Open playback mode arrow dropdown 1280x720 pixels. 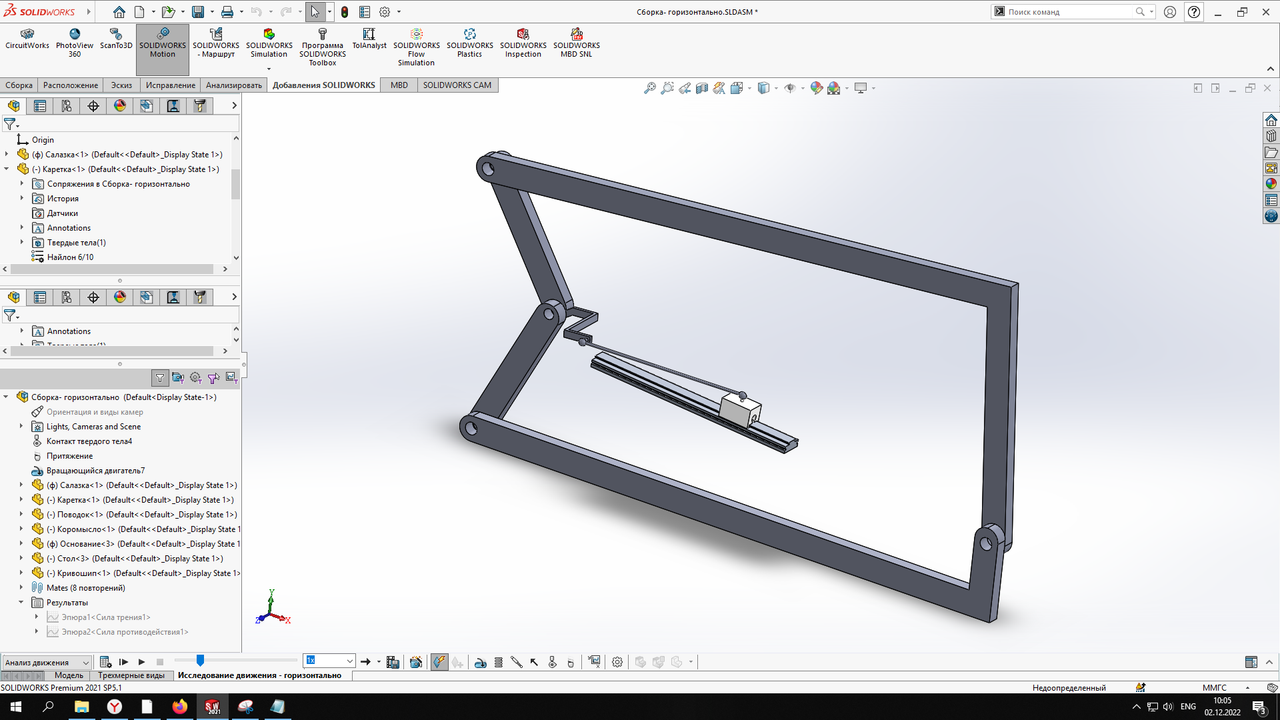378,661
